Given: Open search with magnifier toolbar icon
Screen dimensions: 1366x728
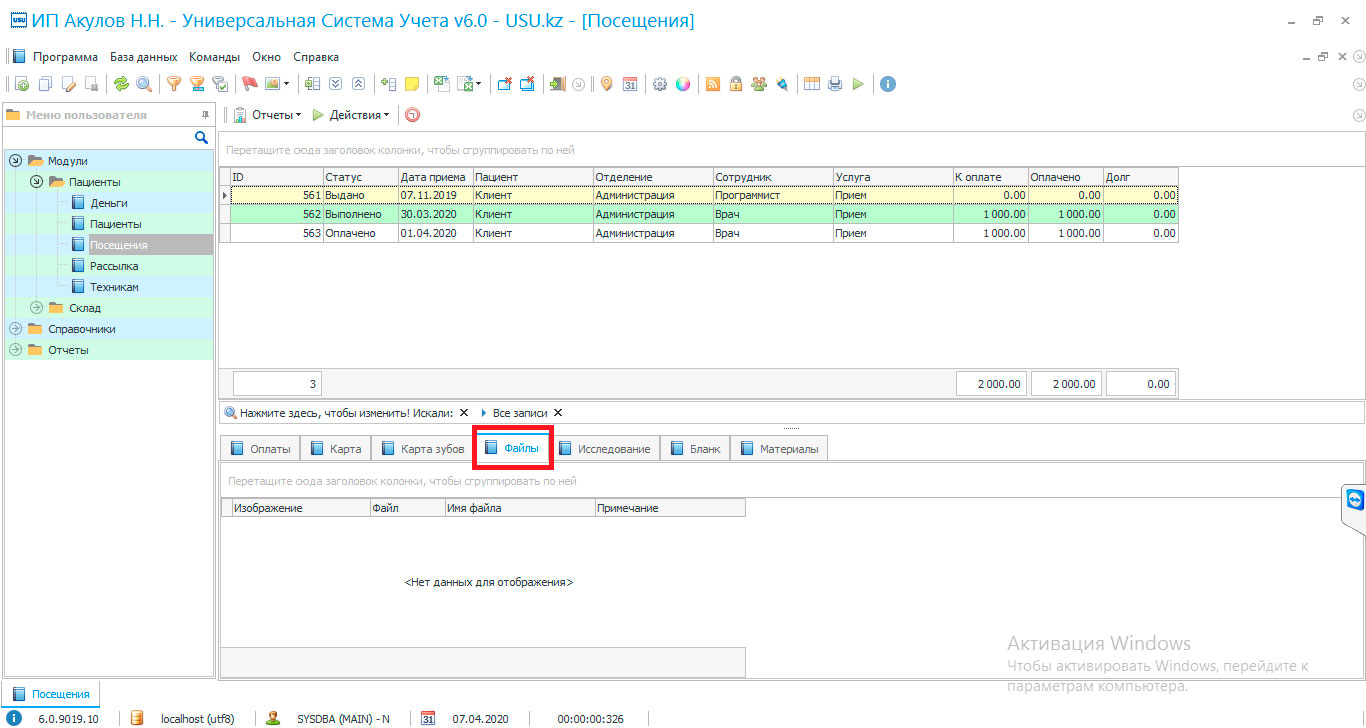Looking at the screenshot, I should [x=144, y=84].
